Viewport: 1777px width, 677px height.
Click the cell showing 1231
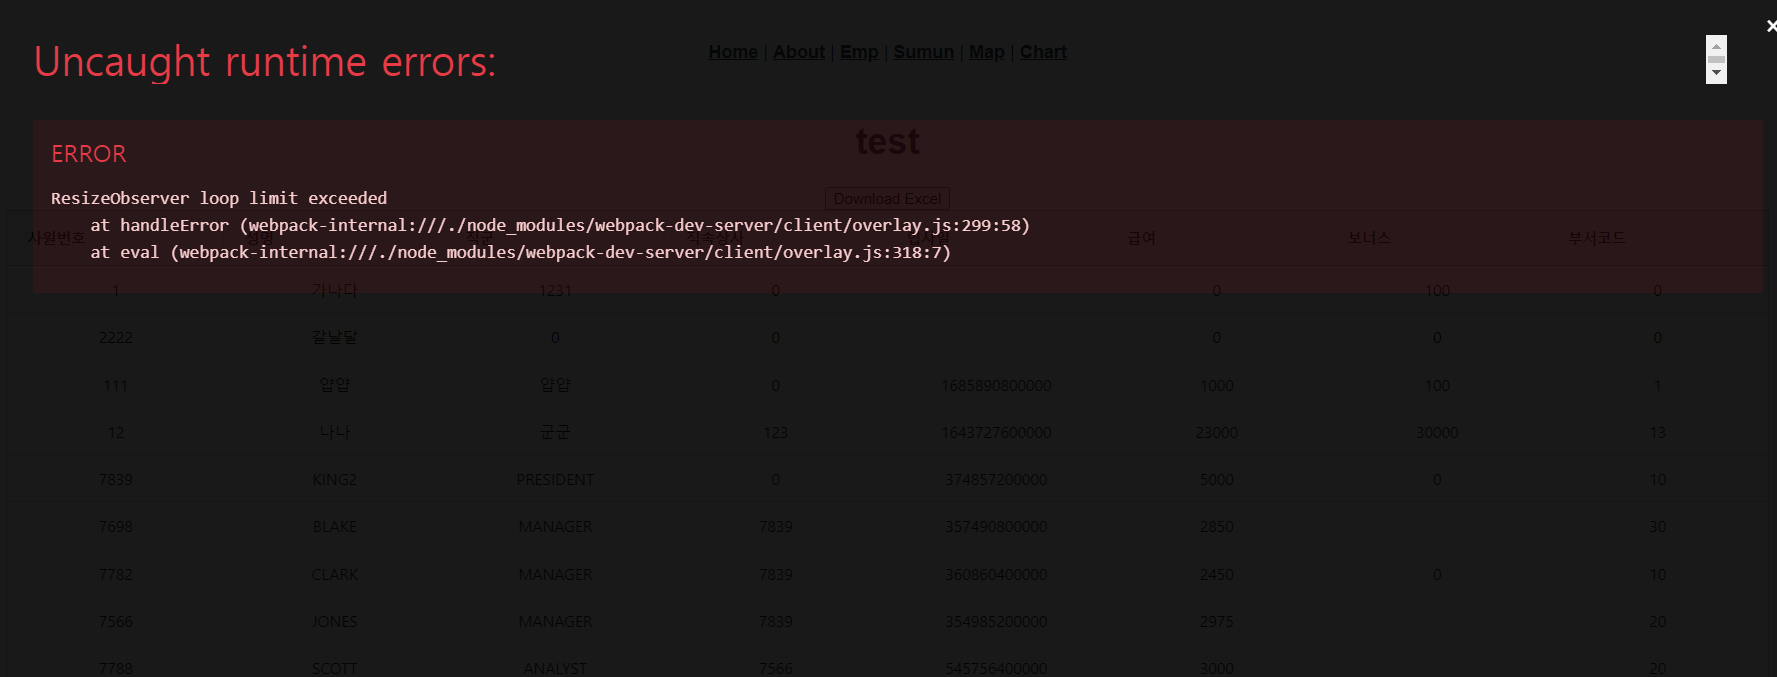tap(555, 290)
